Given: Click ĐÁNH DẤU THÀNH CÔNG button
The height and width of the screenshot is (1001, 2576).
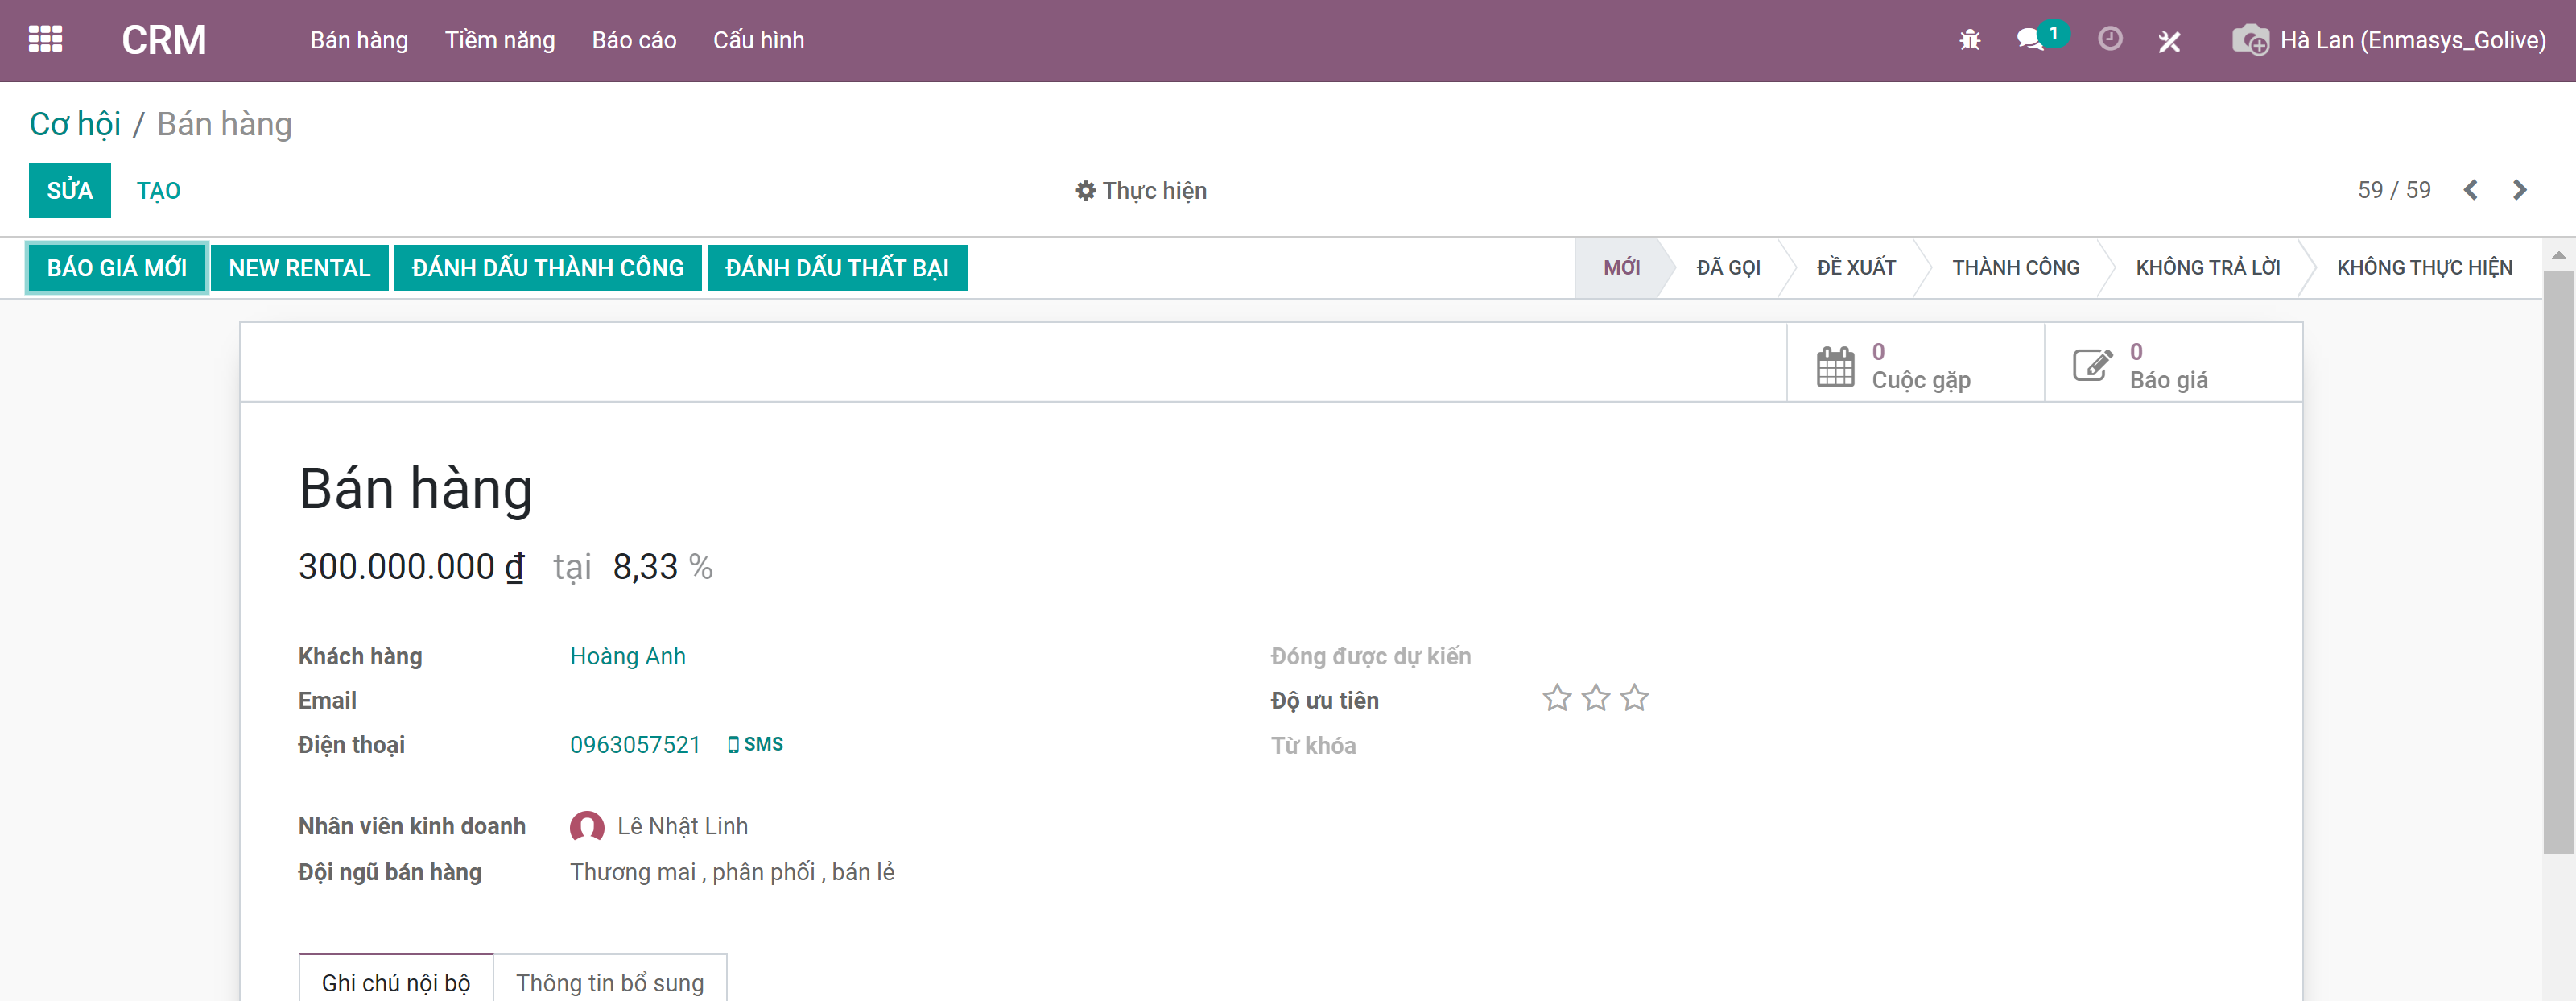Looking at the screenshot, I should pyautogui.click(x=547, y=268).
